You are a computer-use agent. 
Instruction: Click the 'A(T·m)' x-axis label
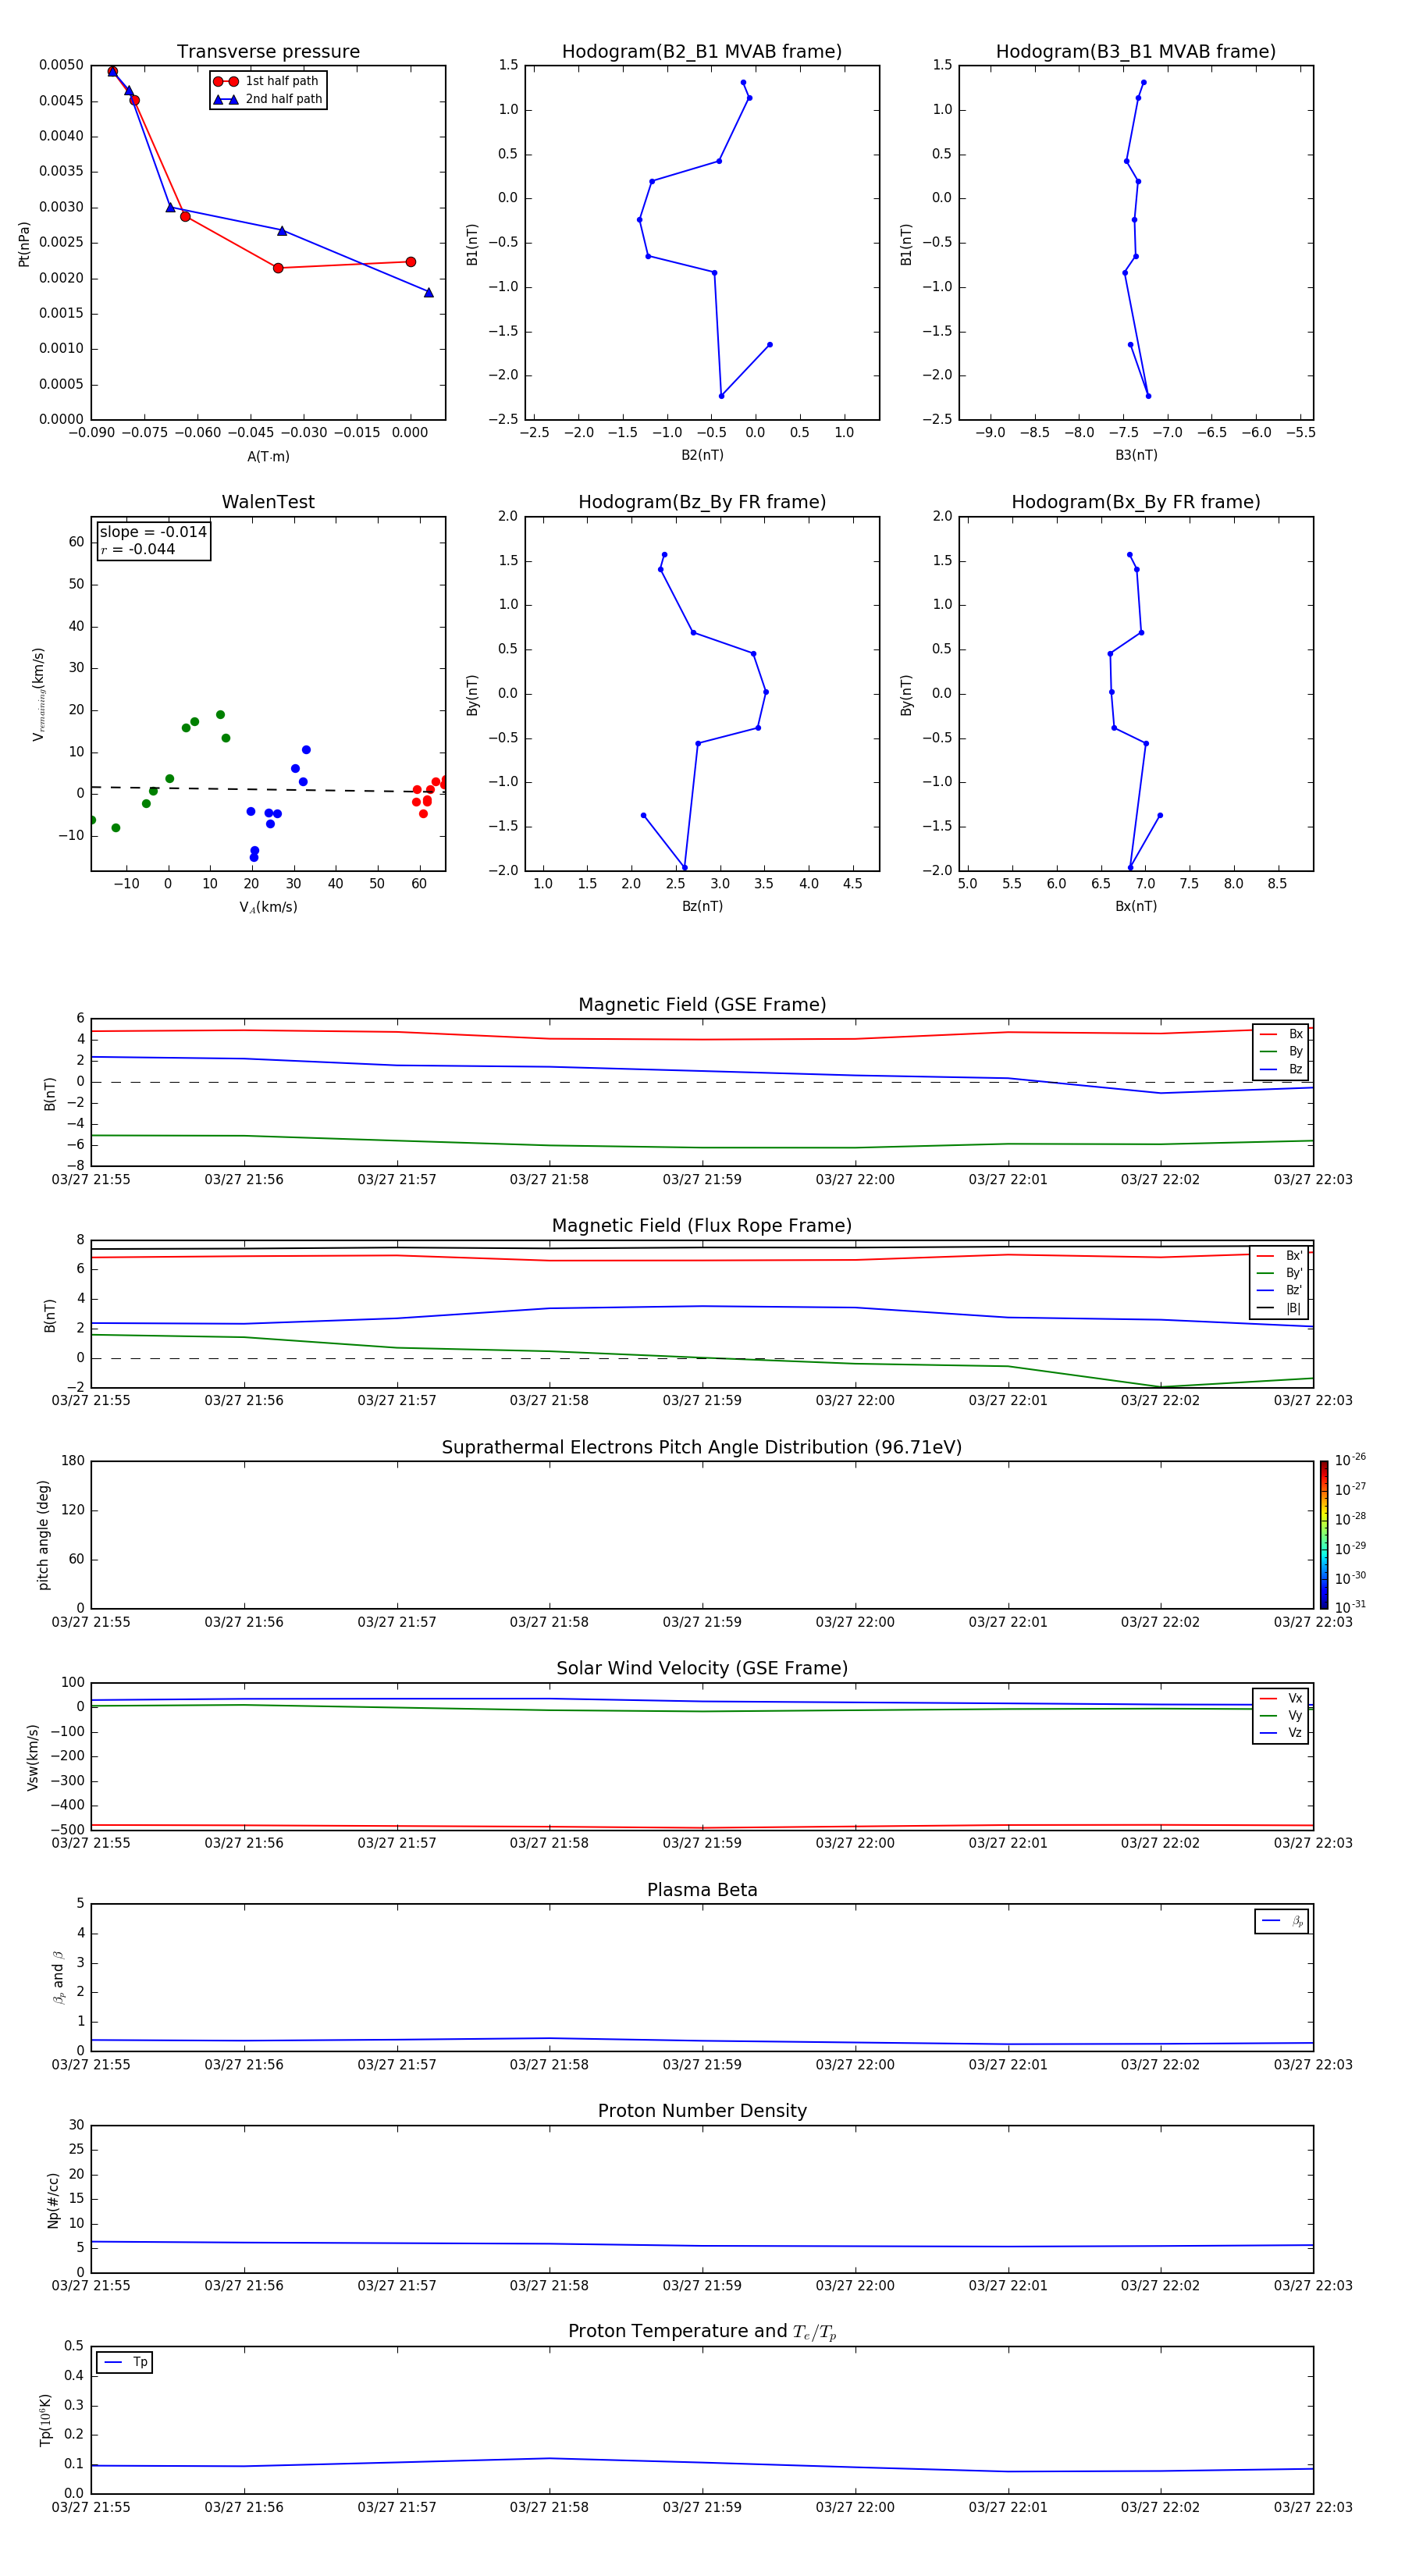click(x=268, y=457)
